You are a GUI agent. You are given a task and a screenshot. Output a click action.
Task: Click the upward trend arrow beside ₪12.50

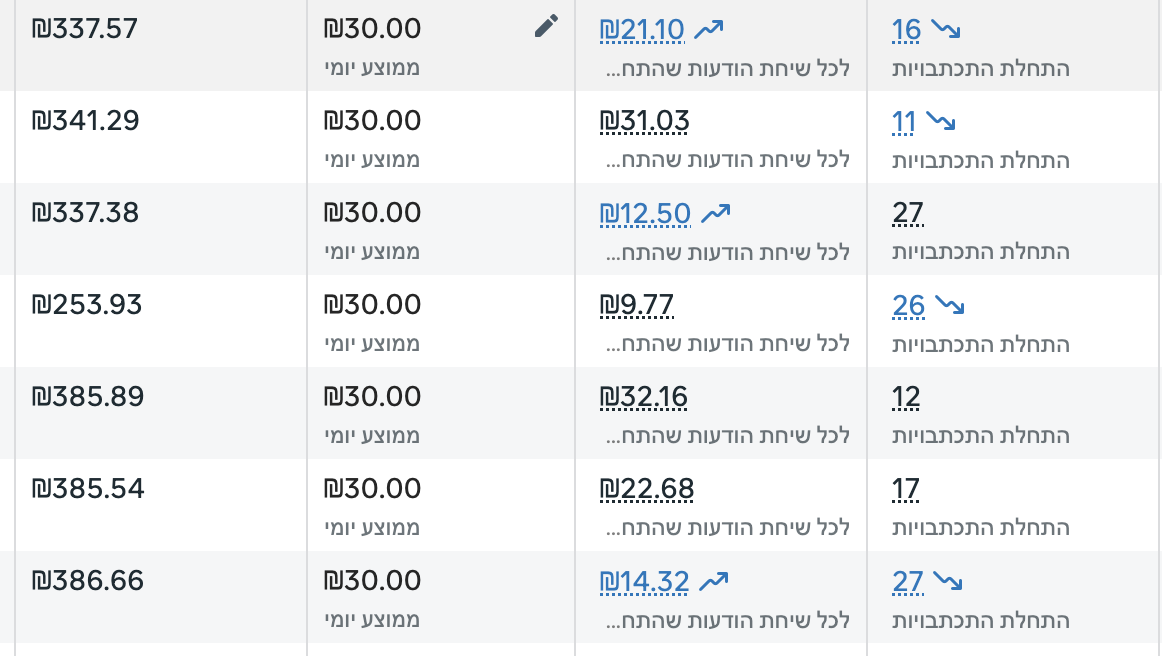click(x=716, y=213)
